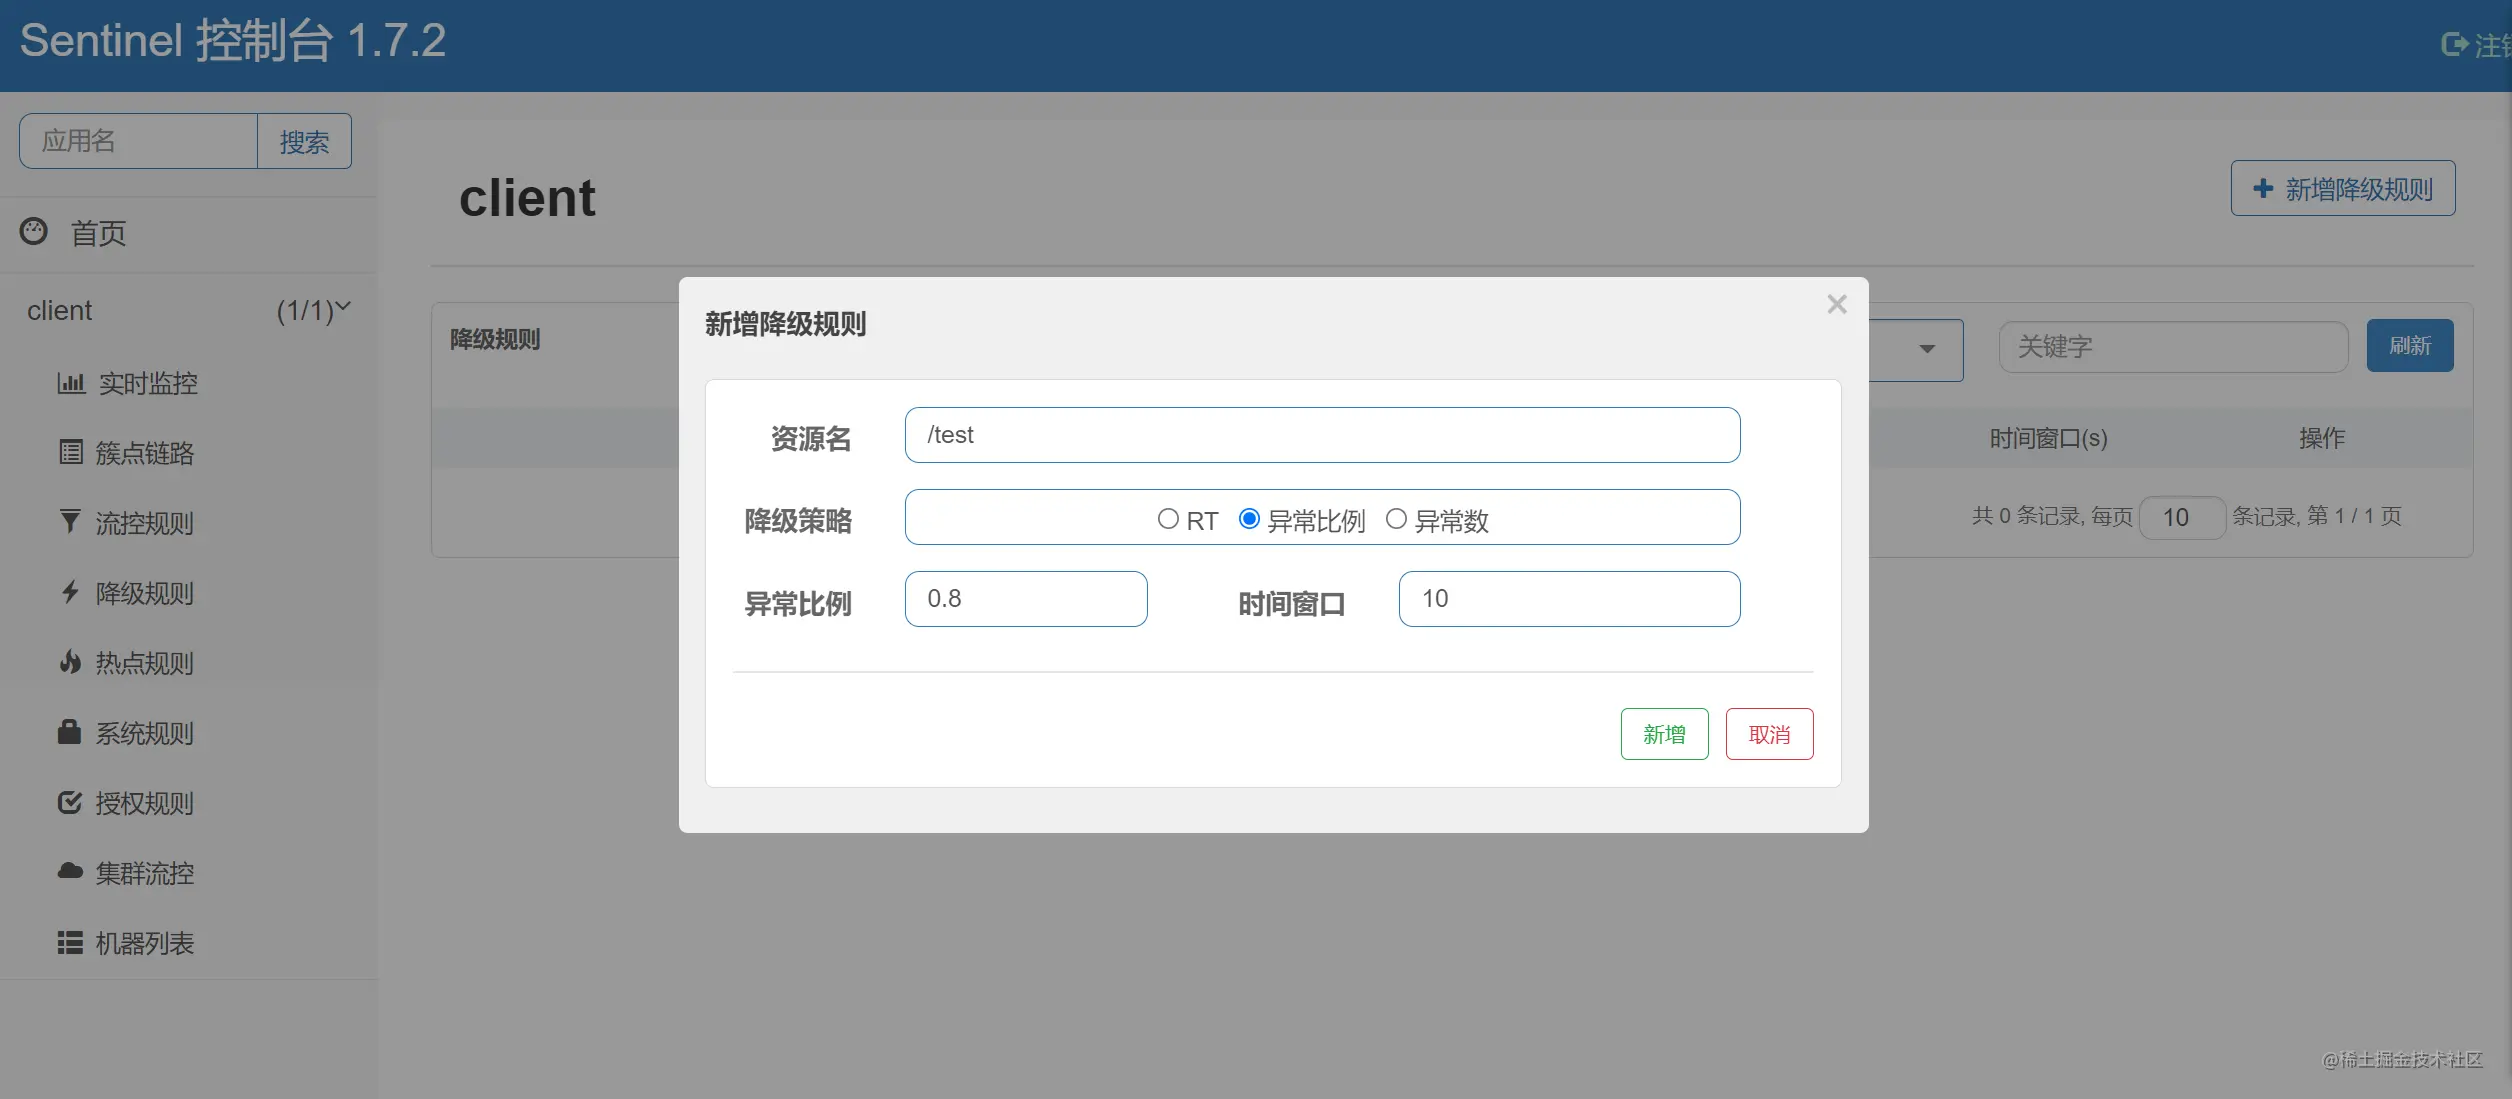
Task: Click the lightning bolt icon for 降级规则
Action: (x=70, y=592)
